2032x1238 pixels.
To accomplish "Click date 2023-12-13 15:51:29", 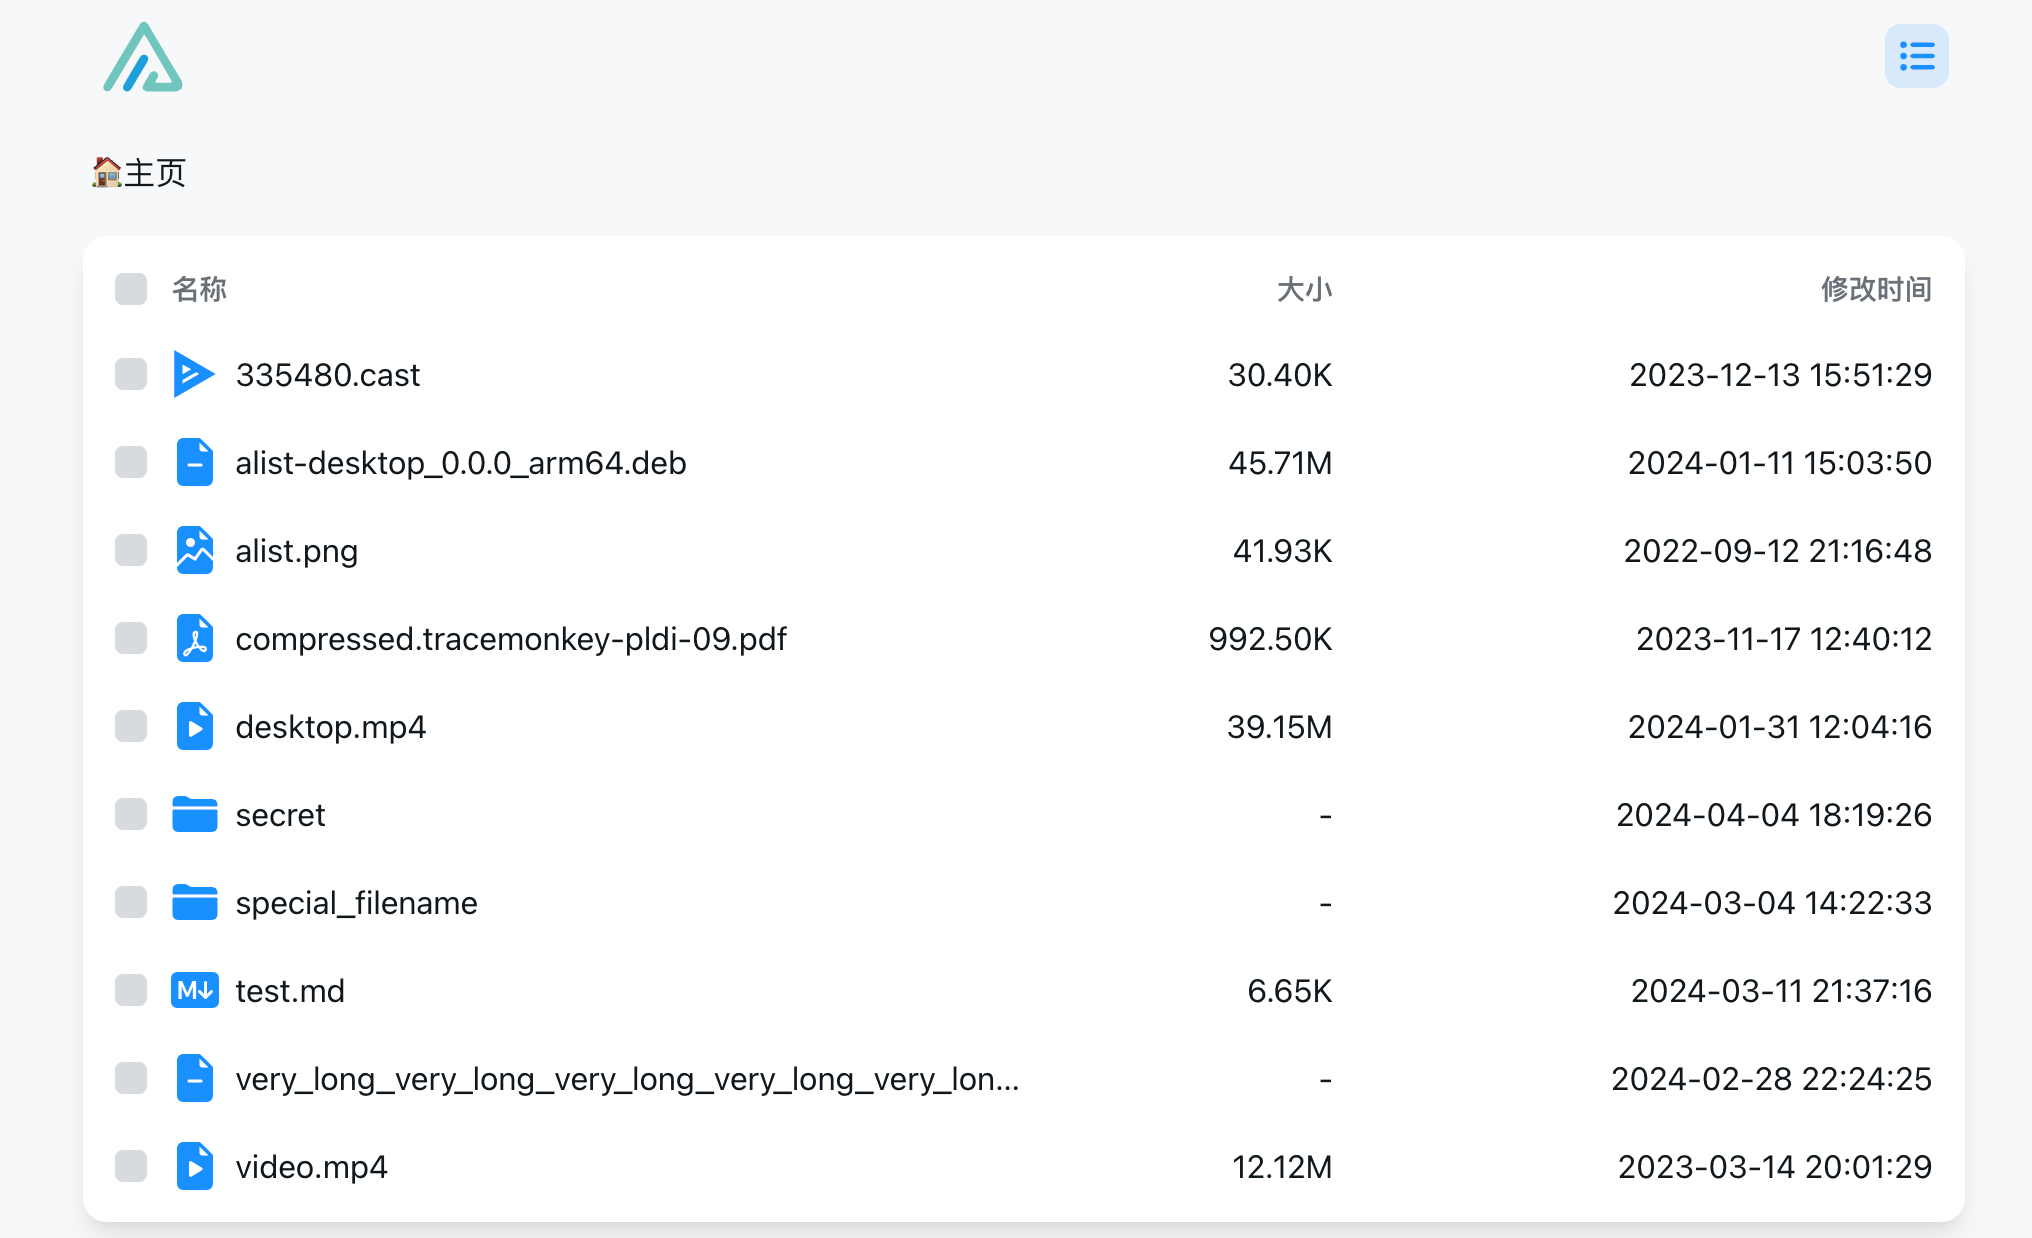I will point(1780,375).
